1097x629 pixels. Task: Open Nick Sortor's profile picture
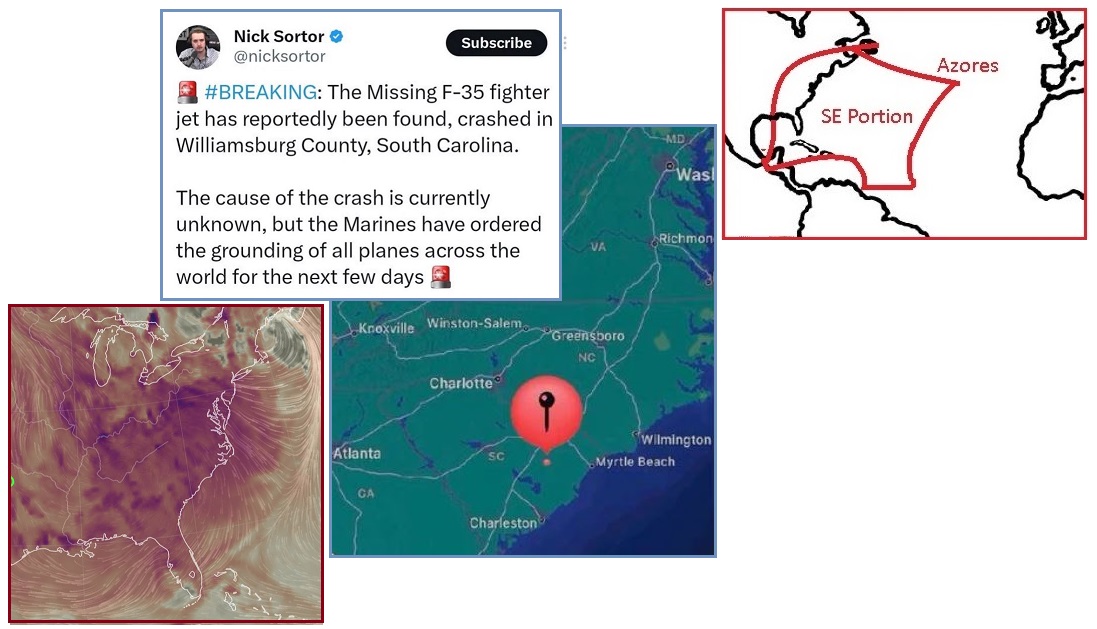pyautogui.click(x=197, y=47)
